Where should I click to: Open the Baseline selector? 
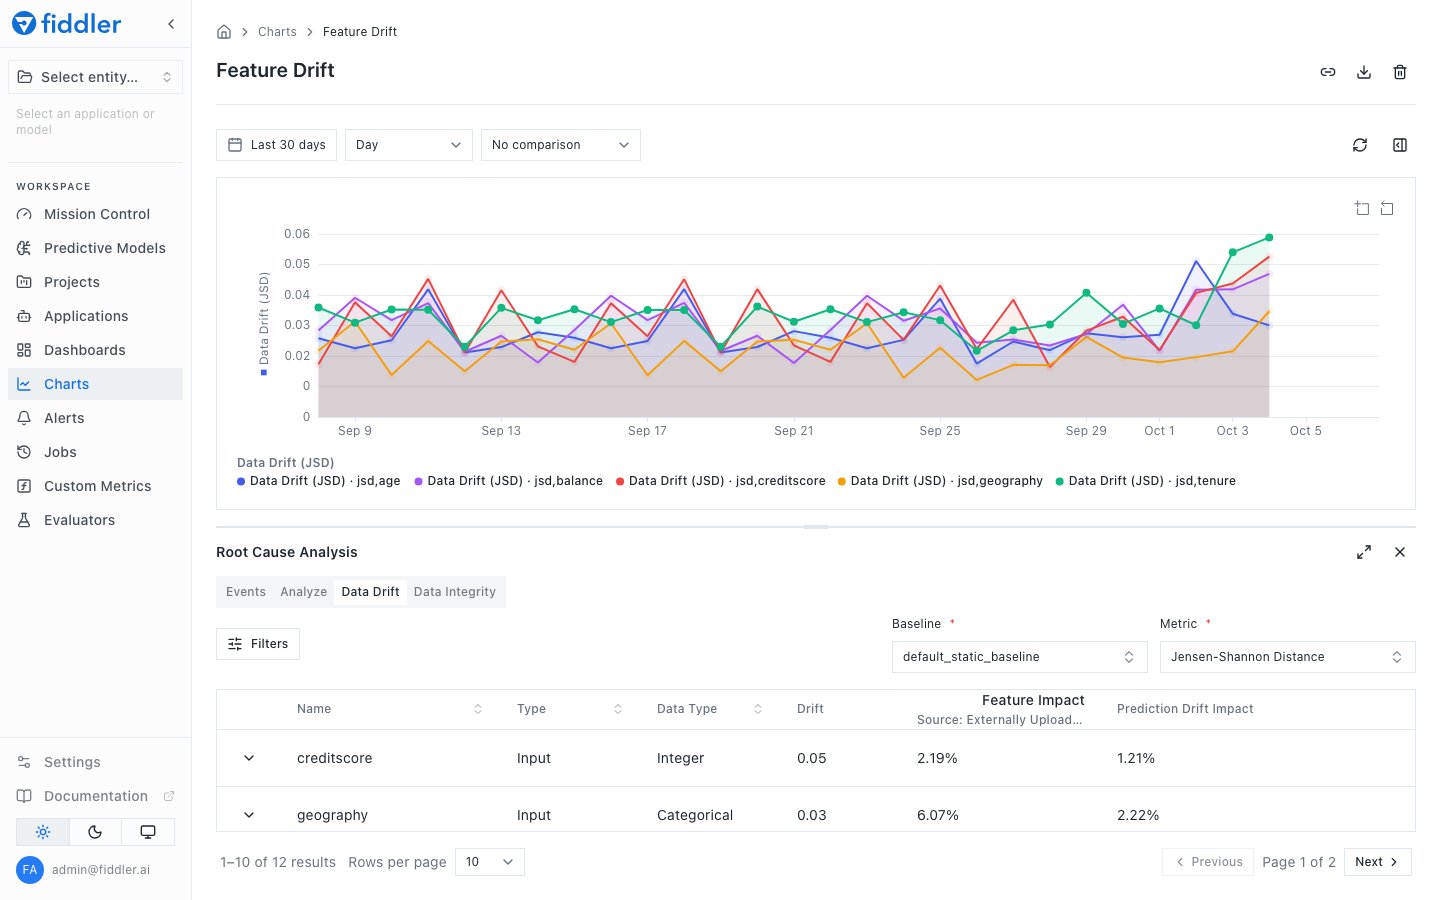click(x=1019, y=657)
